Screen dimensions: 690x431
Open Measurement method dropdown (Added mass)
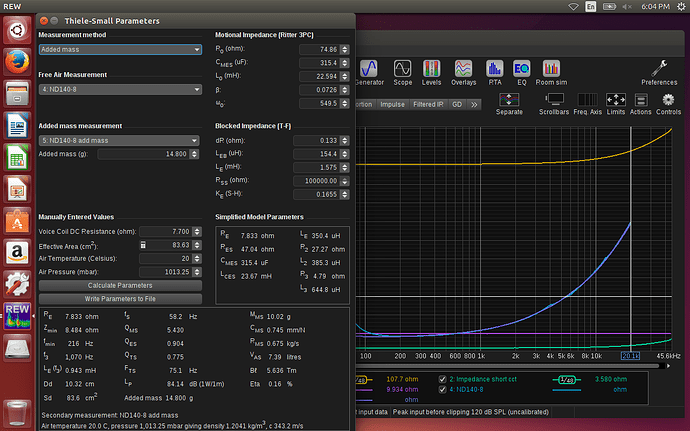[x=120, y=49]
